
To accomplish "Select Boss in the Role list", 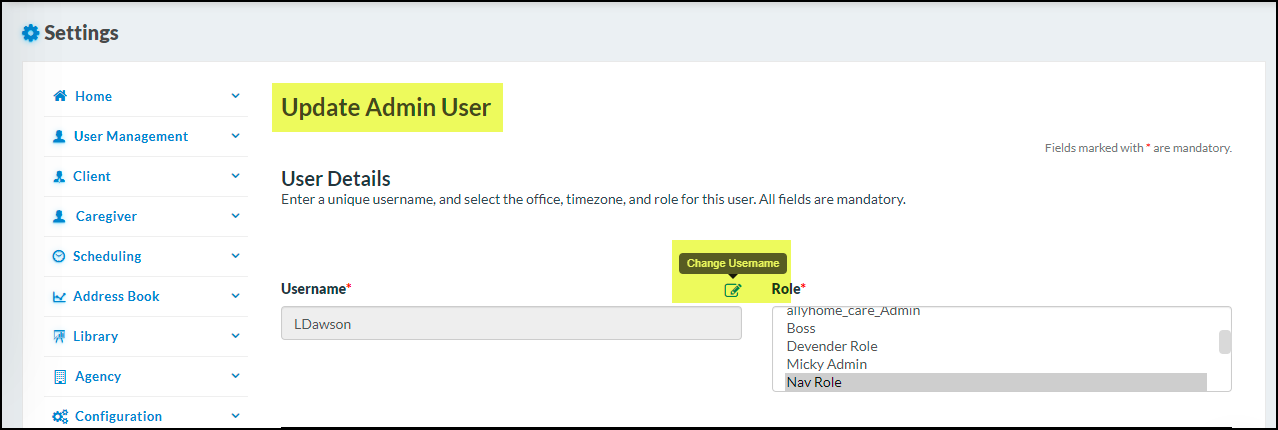I will (801, 328).
